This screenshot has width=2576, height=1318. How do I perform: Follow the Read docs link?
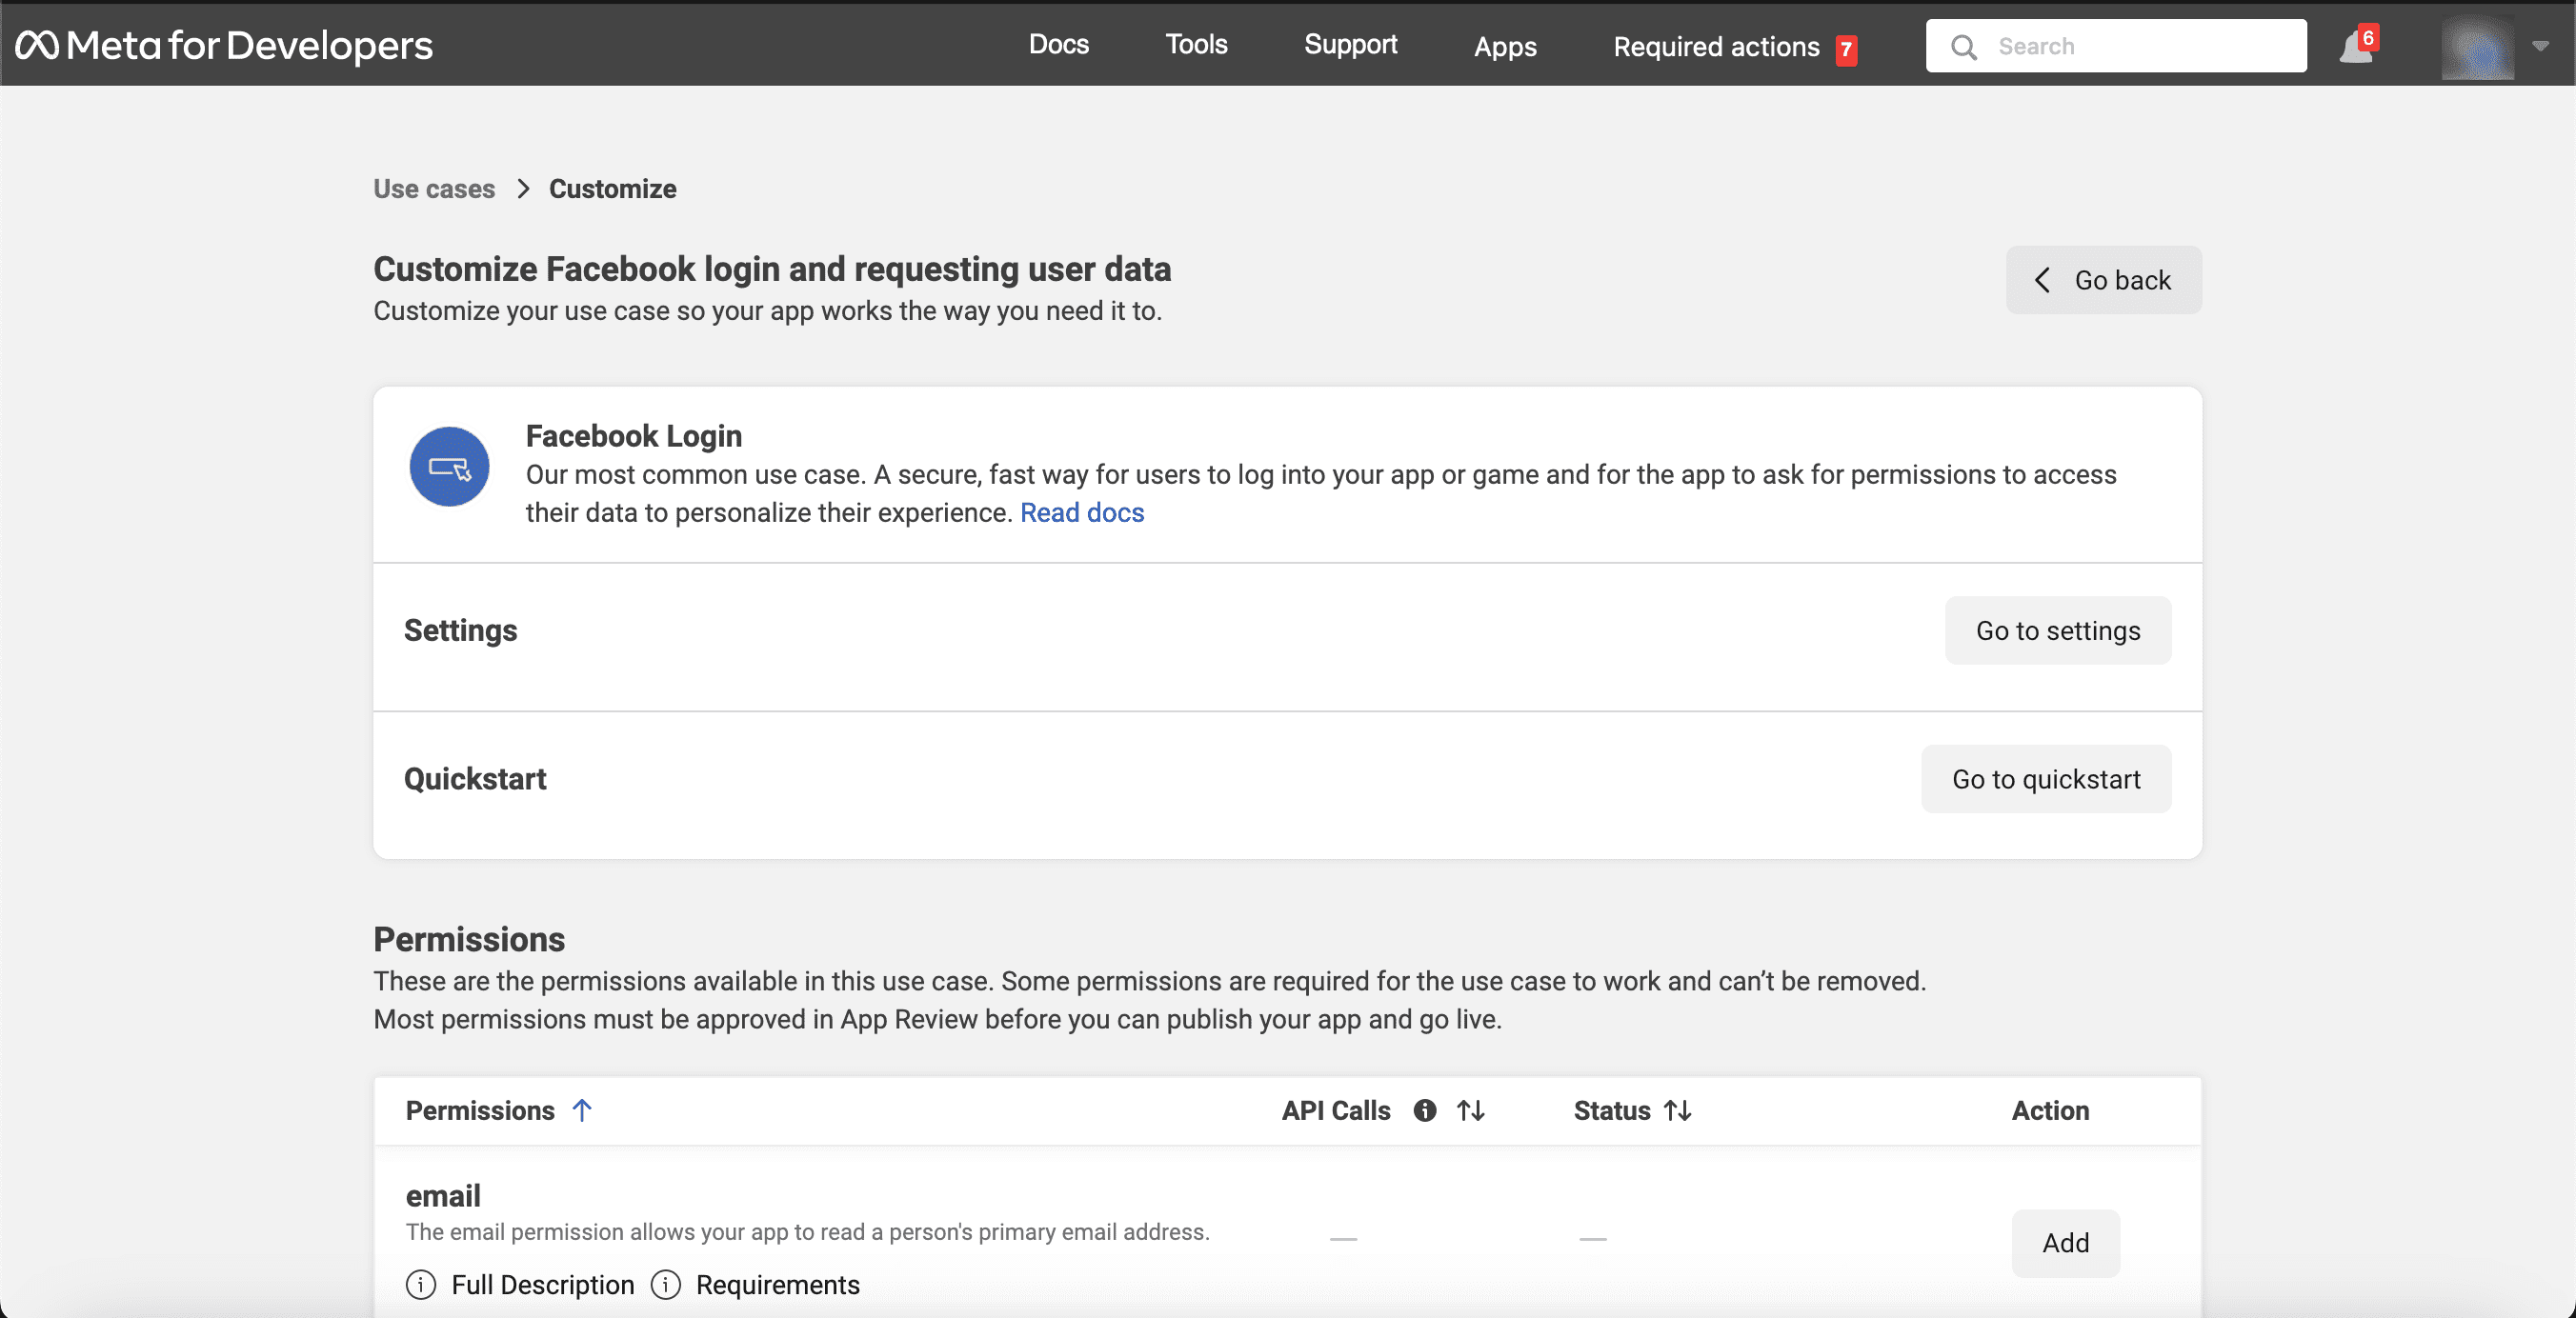(1081, 513)
